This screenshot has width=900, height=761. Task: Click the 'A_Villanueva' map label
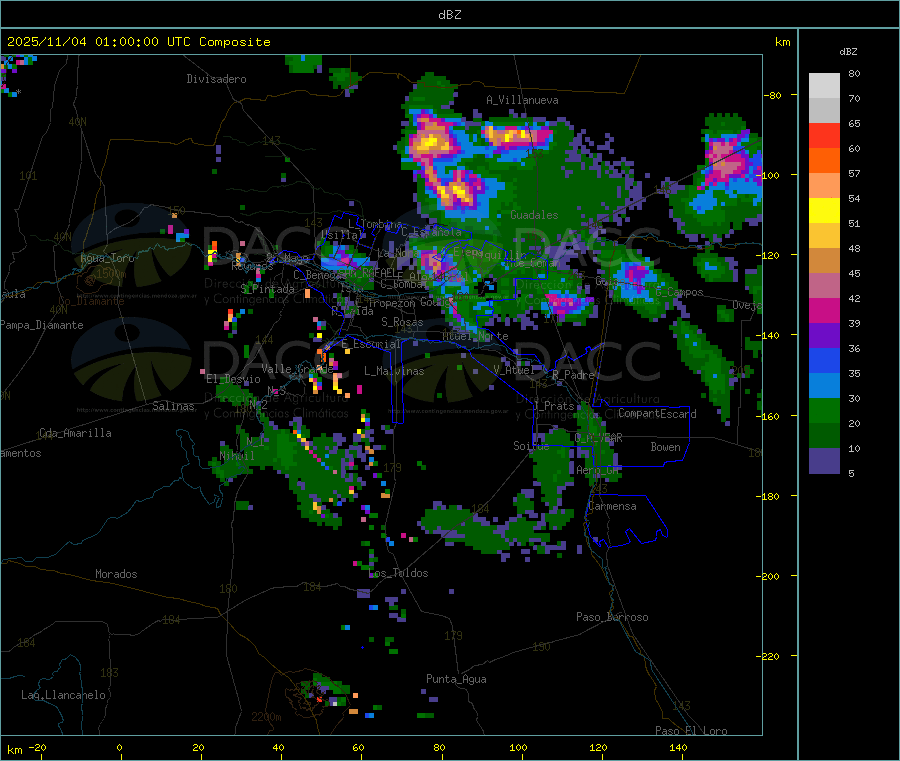tap(522, 100)
